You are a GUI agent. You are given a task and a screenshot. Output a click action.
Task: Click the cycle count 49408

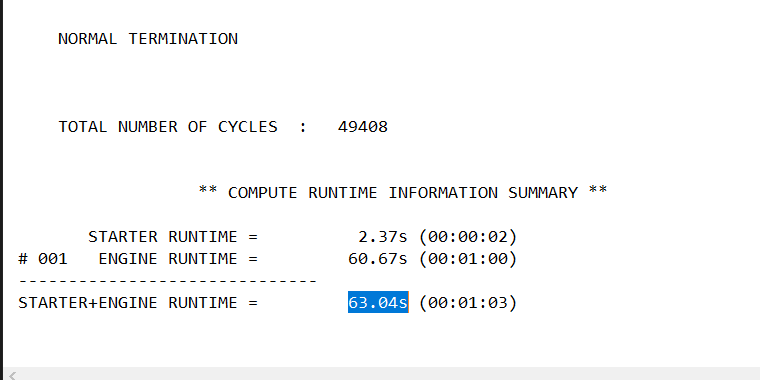363,127
